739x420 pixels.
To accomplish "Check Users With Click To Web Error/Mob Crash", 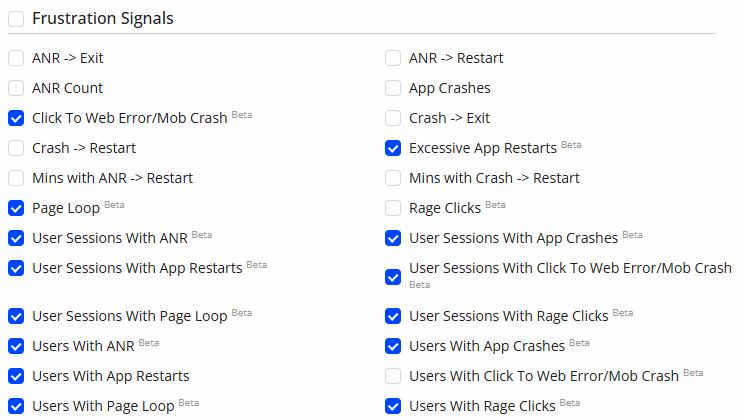I will 393,376.
